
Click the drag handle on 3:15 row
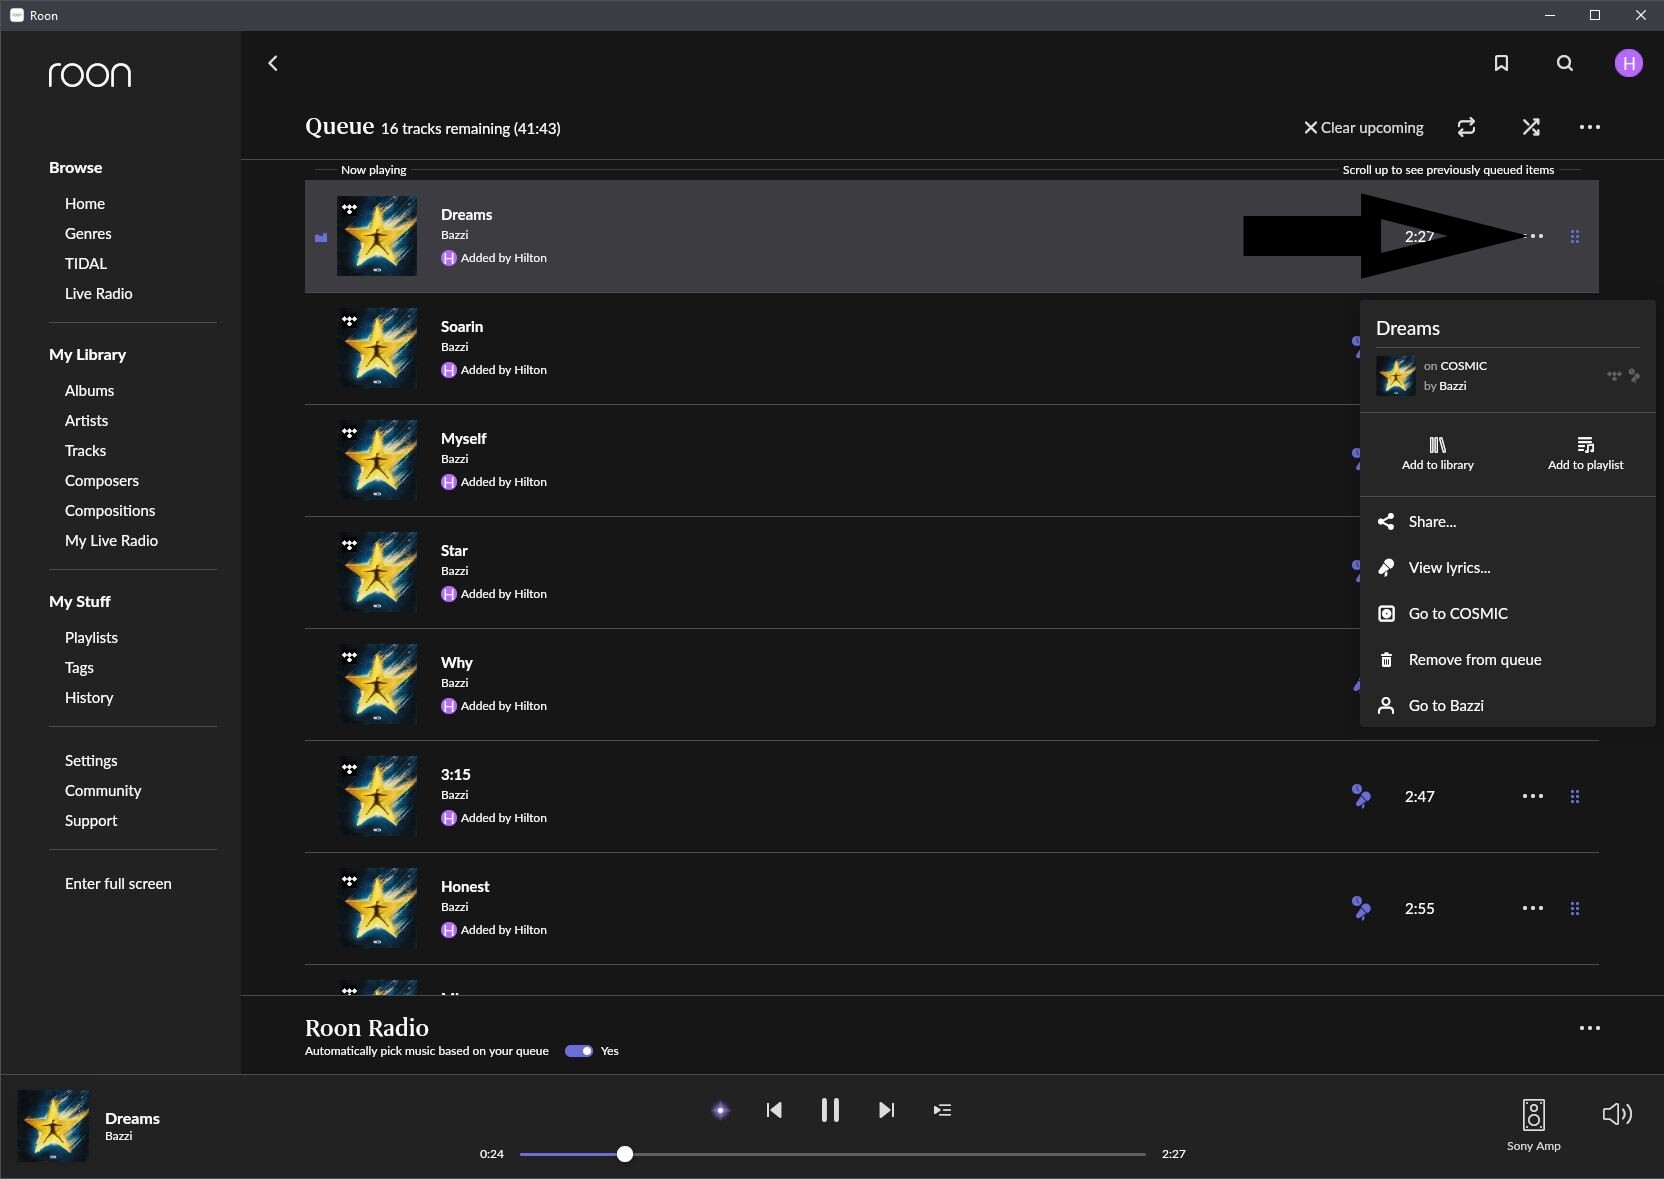pyautogui.click(x=1575, y=797)
